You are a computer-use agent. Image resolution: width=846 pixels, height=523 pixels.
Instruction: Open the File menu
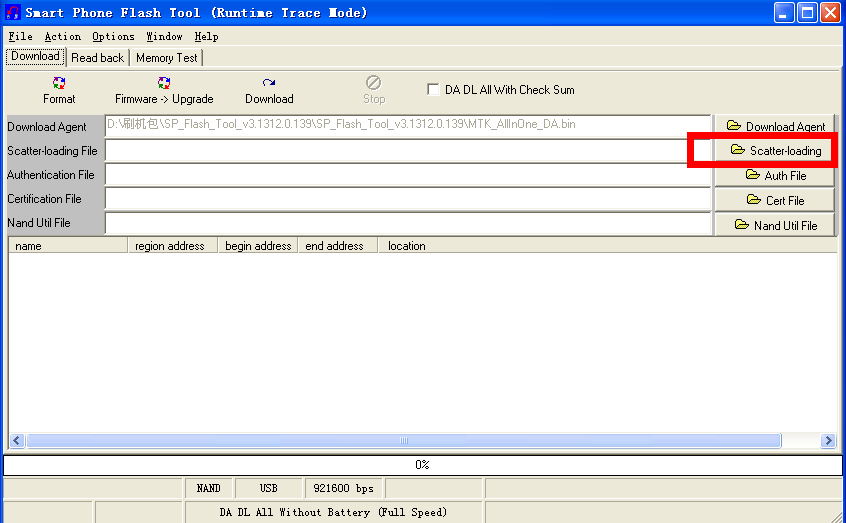click(21, 37)
